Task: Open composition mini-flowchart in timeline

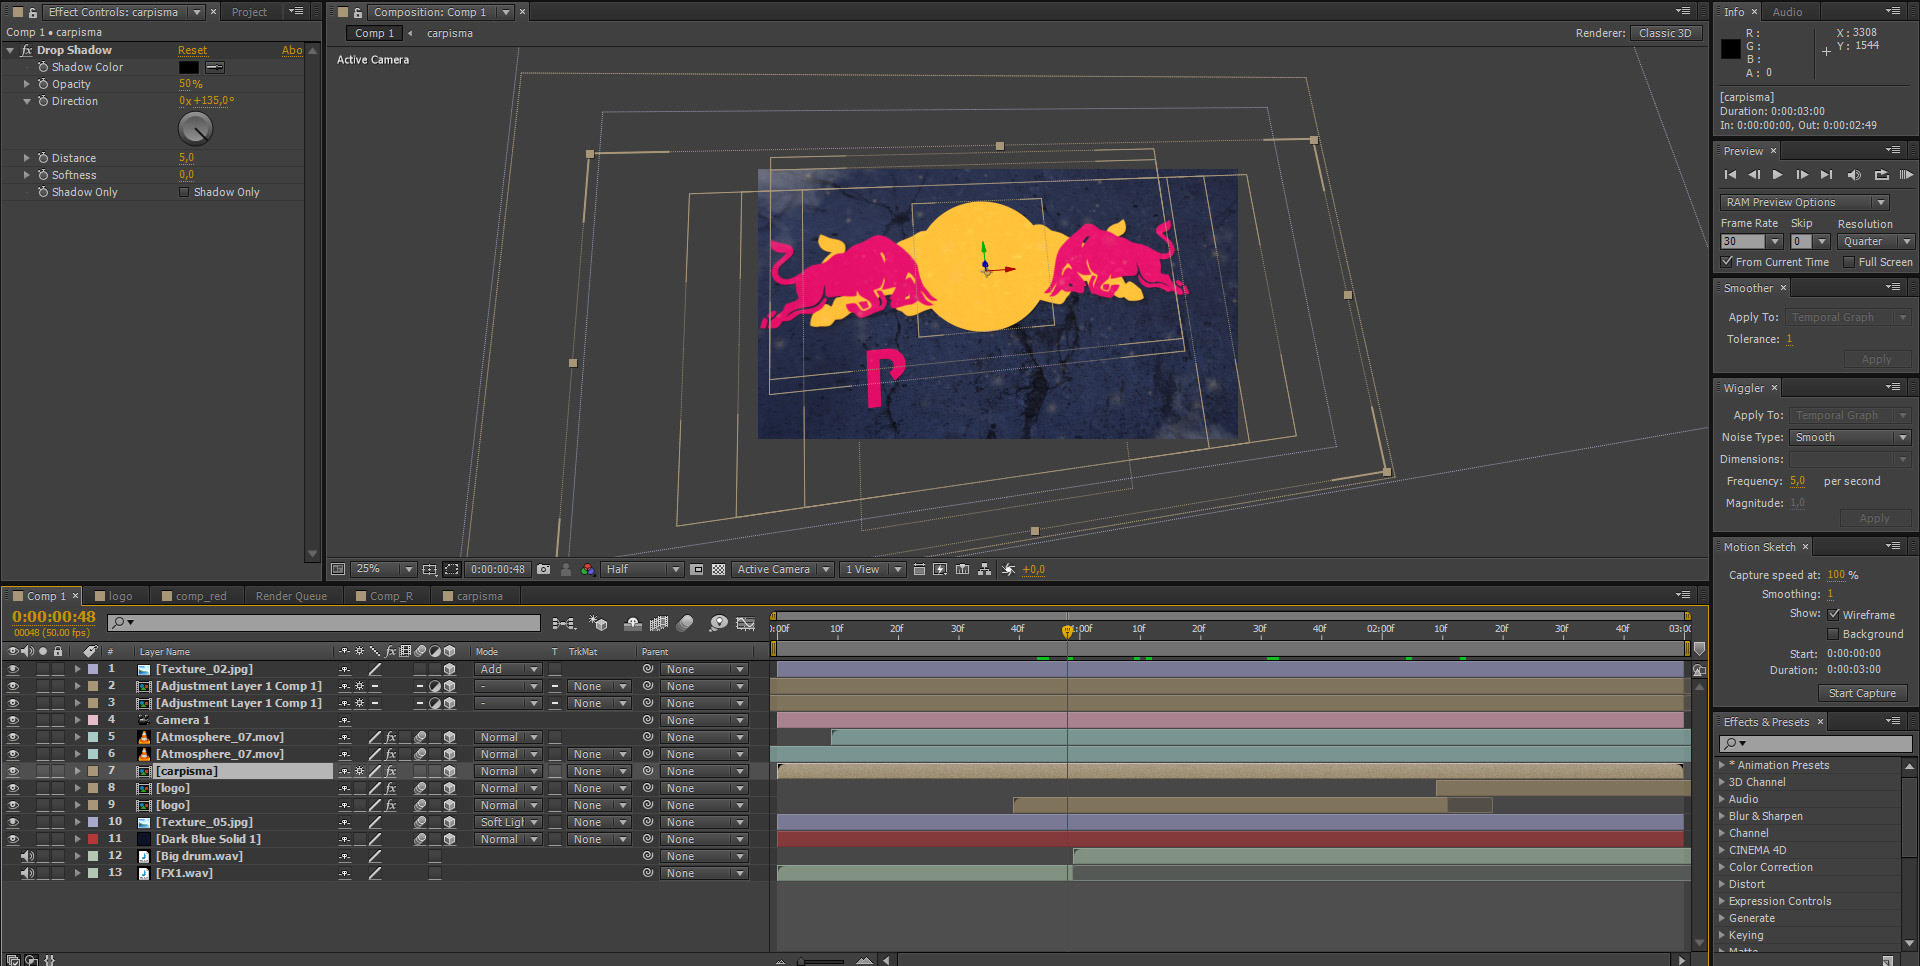Action: (x=564, y=624)
